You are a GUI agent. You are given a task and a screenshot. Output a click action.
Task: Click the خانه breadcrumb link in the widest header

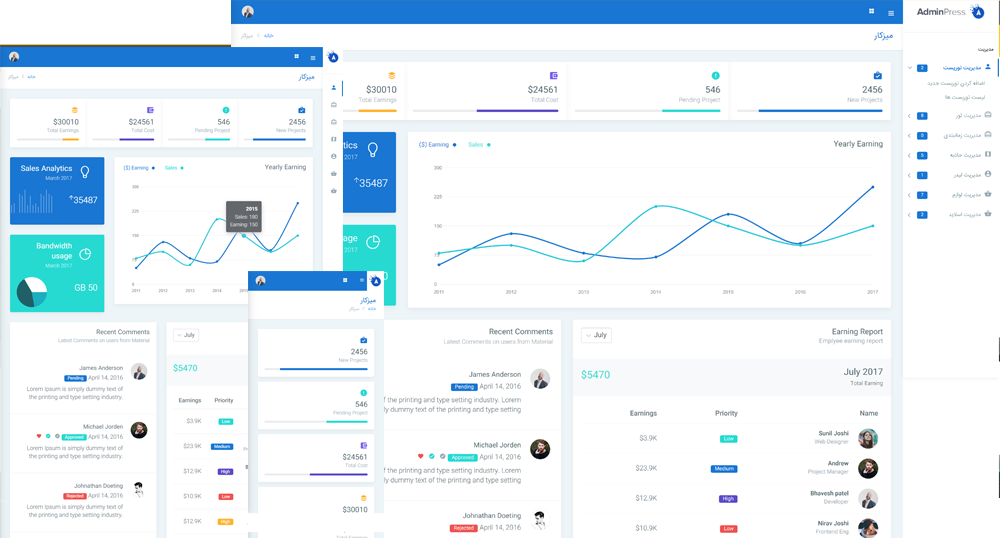tap(268, 36)
